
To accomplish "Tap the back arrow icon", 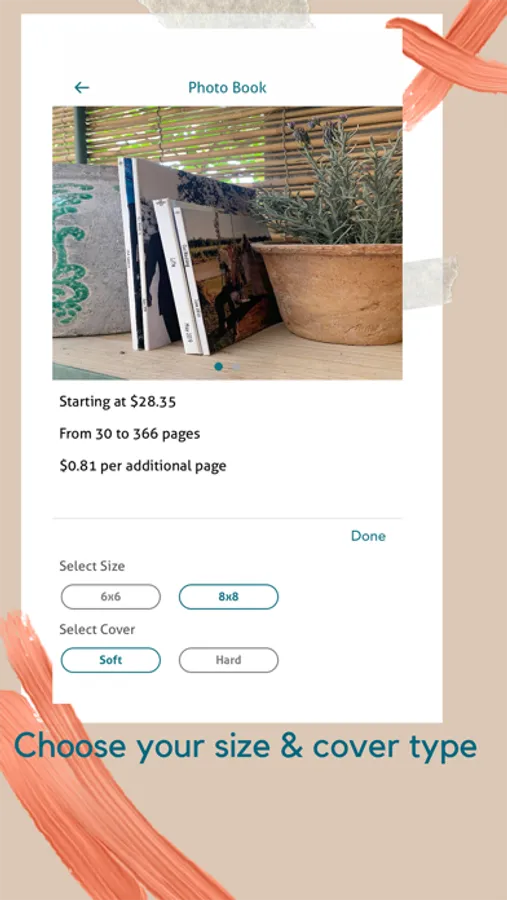I will coord(82,88).
